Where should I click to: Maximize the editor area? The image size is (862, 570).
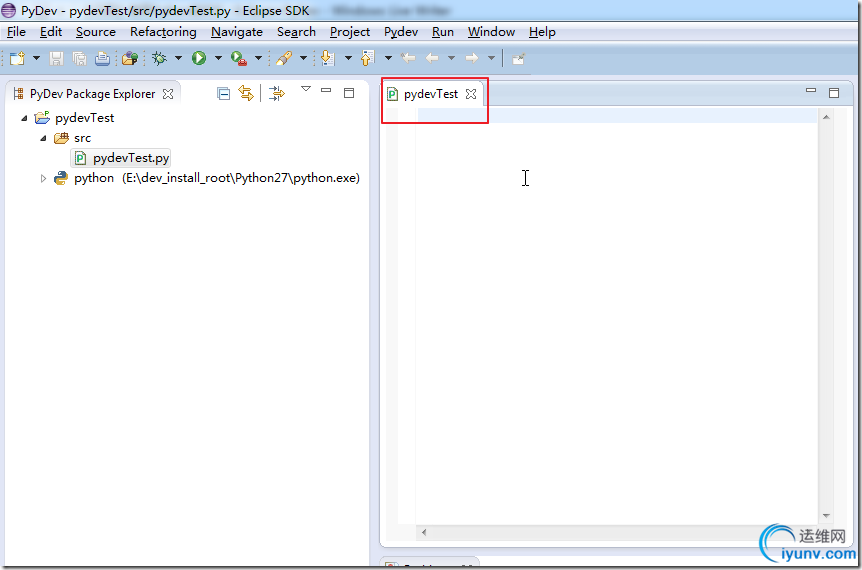pyautogui.click(x=834, y=93)
